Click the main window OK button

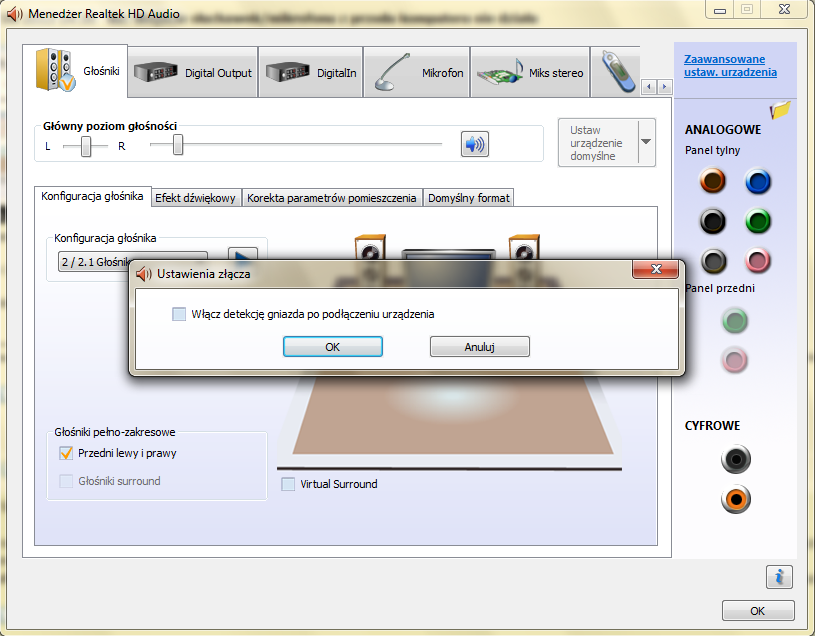click(758, 611)
